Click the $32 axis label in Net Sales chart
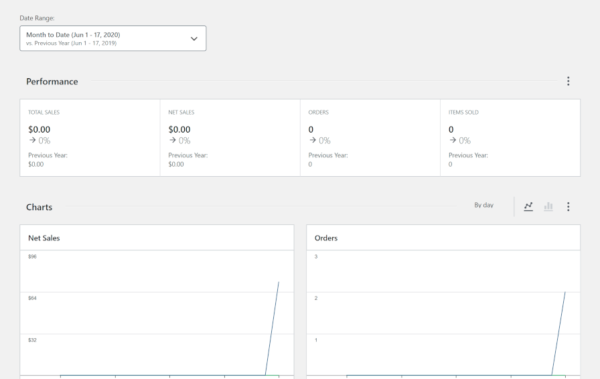The image size is (600, 379). click(x=33, y=340)
